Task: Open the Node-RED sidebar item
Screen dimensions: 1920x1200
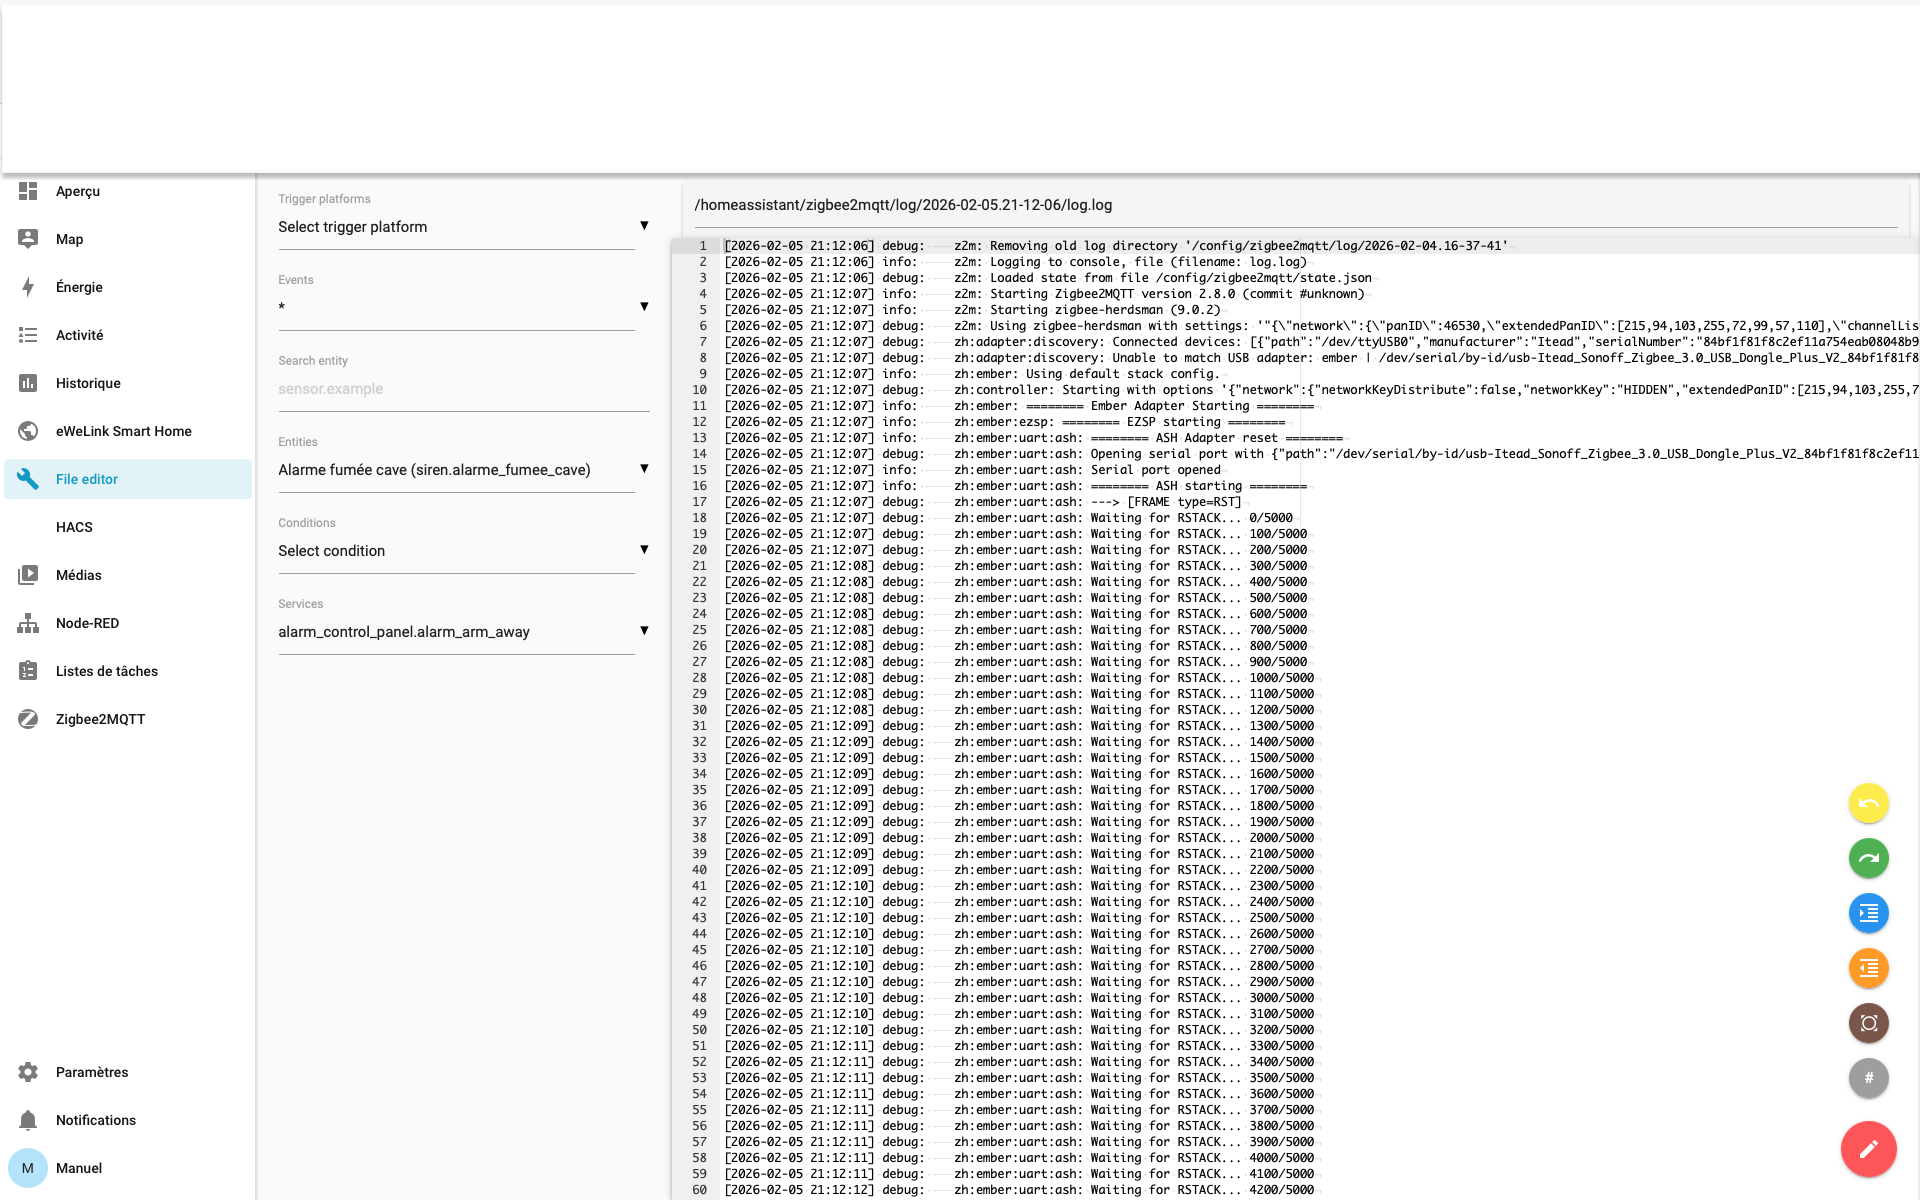Action: coord(87,623)
